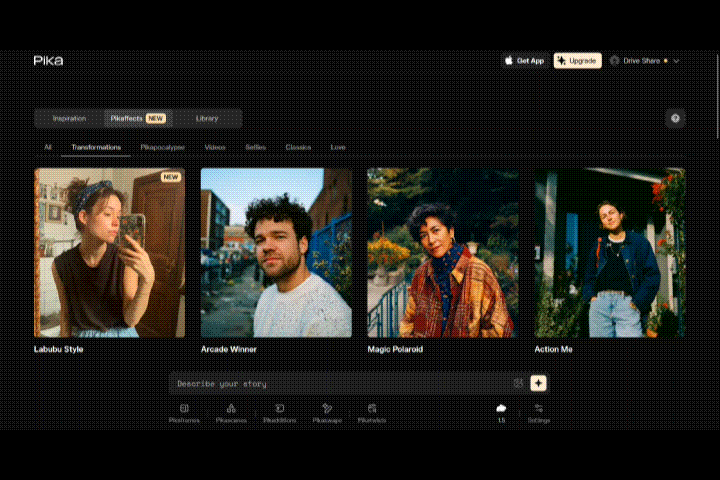Click the sparkle generate button
720x480 pixels.
coord(538,383)
